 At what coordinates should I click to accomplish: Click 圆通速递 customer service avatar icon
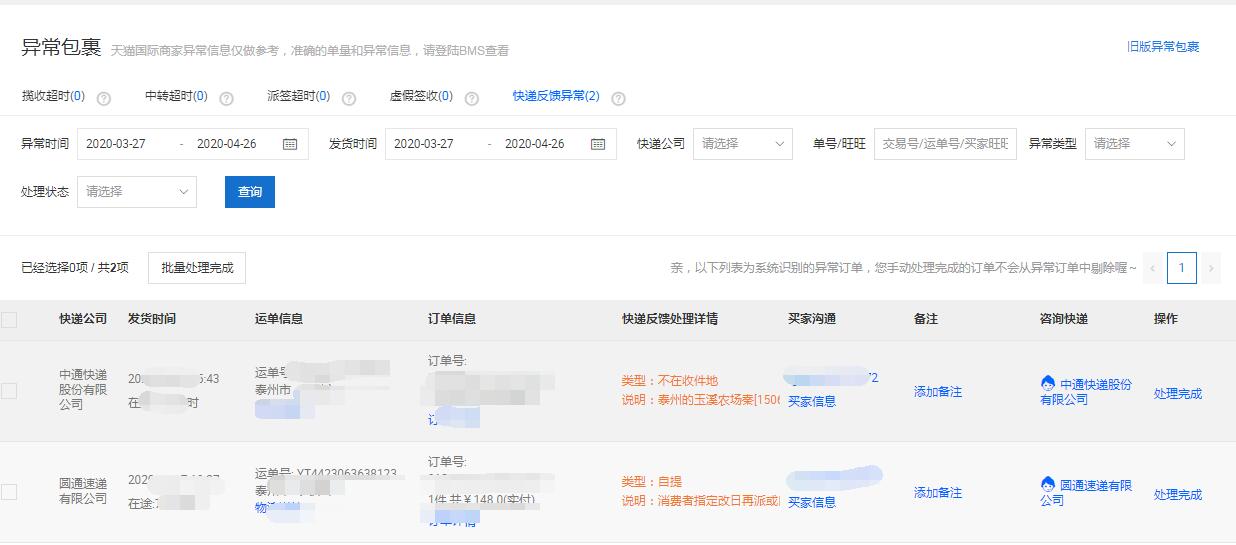tap(1048, 484)
